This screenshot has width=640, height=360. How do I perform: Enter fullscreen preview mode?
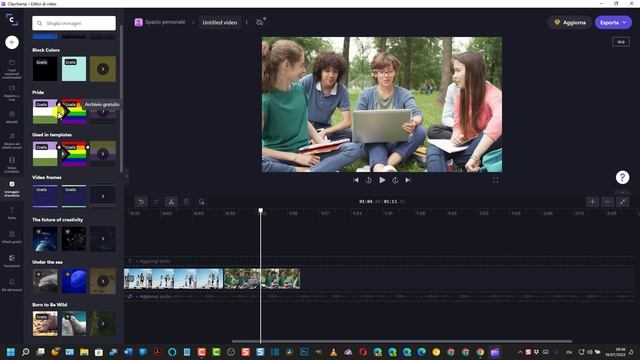point(495,180)
